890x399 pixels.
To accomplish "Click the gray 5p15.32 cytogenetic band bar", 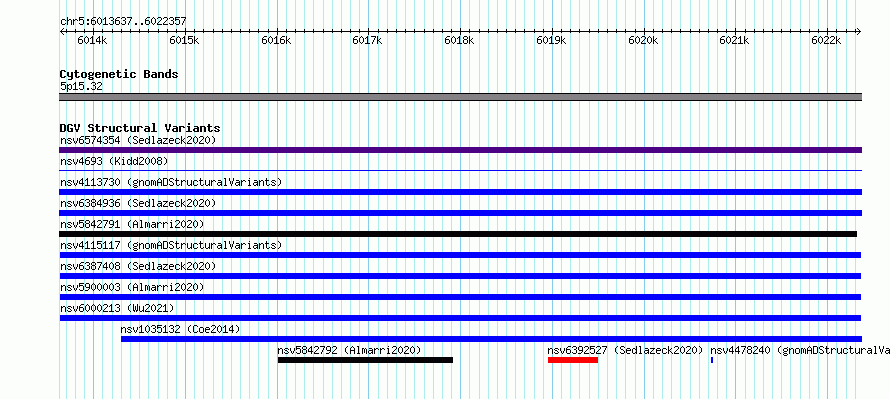I will pos(460,97).
